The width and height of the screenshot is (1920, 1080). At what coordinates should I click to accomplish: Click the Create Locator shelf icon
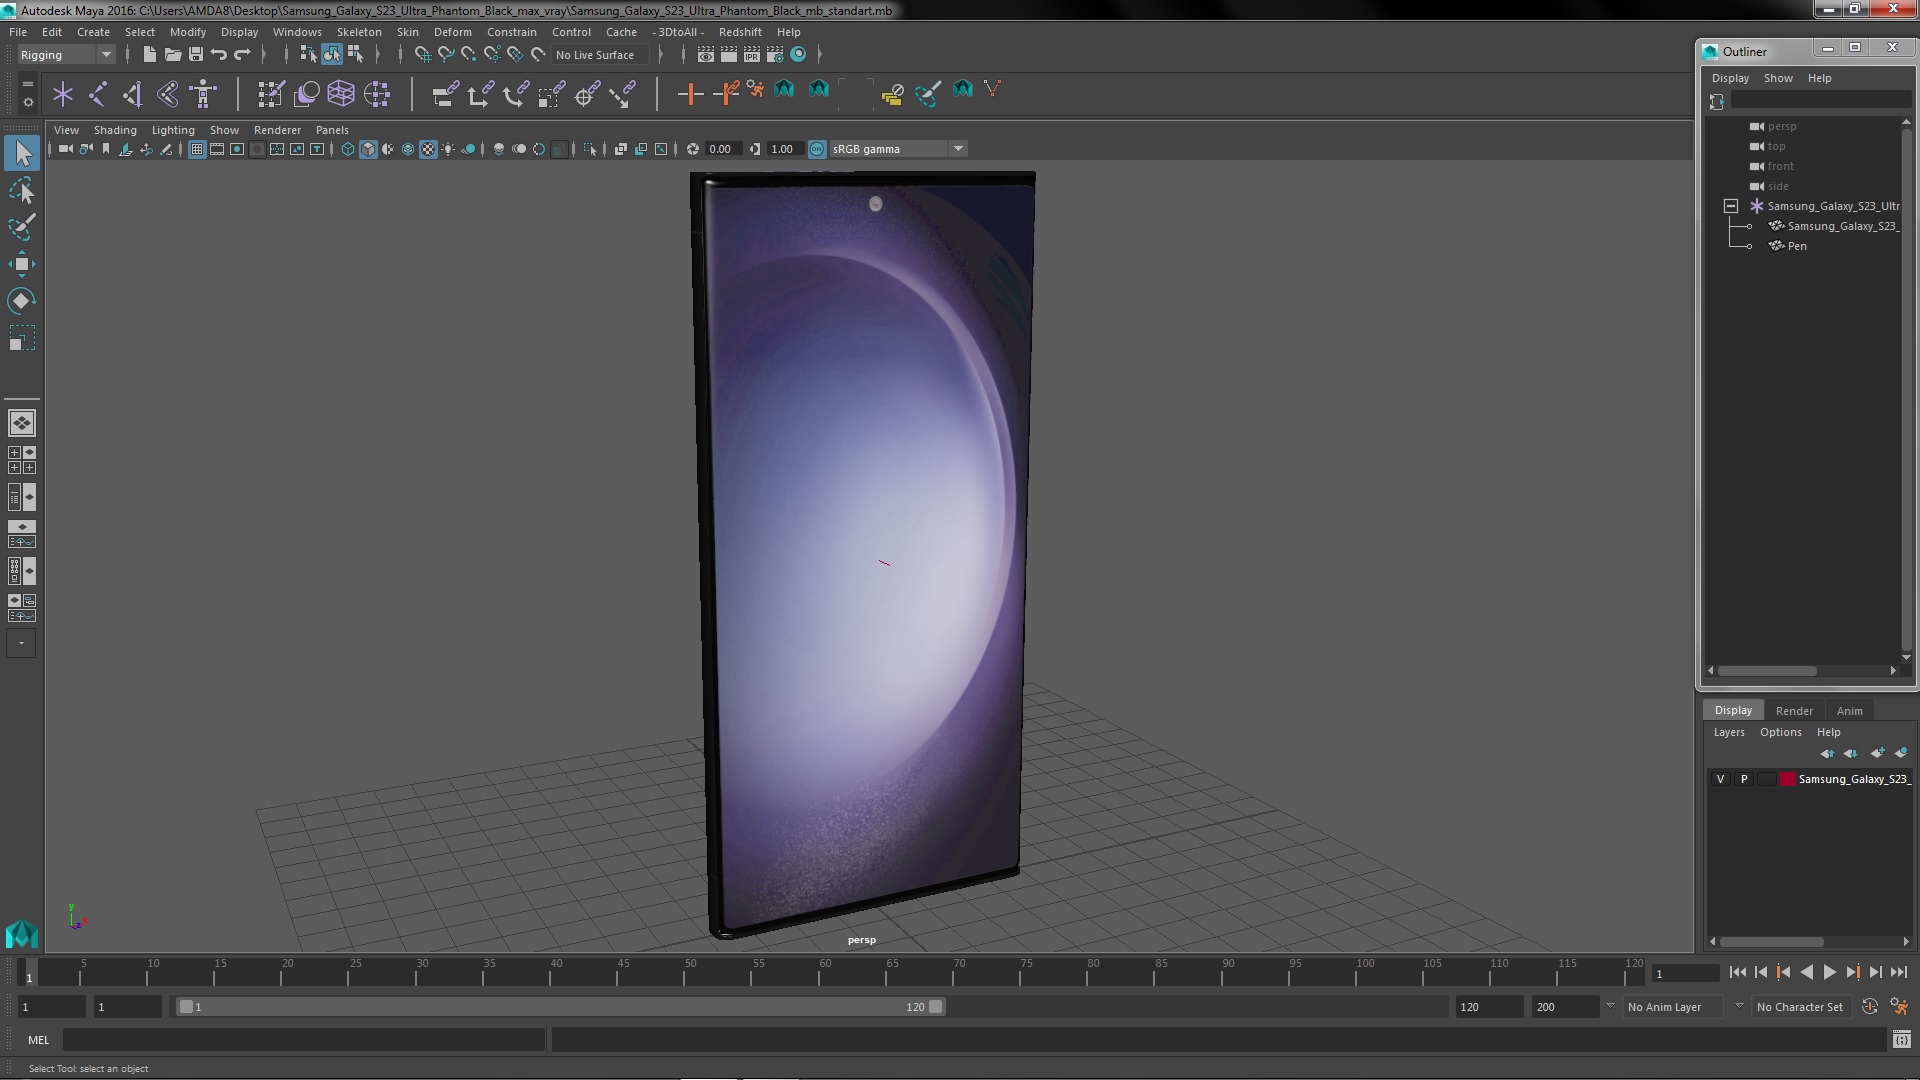pos(63,94)
